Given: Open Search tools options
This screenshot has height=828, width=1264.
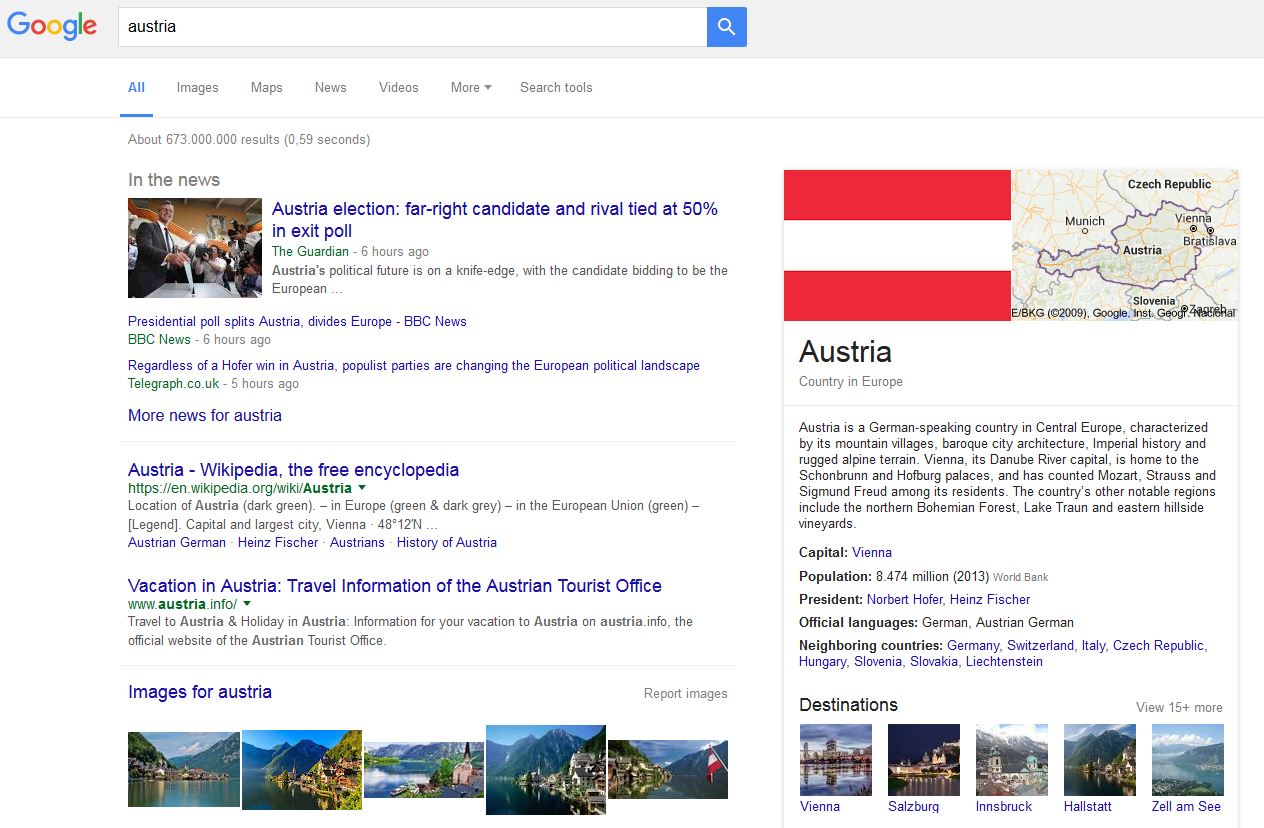Looking at the screenshot, I should click(x=556, y=87).
